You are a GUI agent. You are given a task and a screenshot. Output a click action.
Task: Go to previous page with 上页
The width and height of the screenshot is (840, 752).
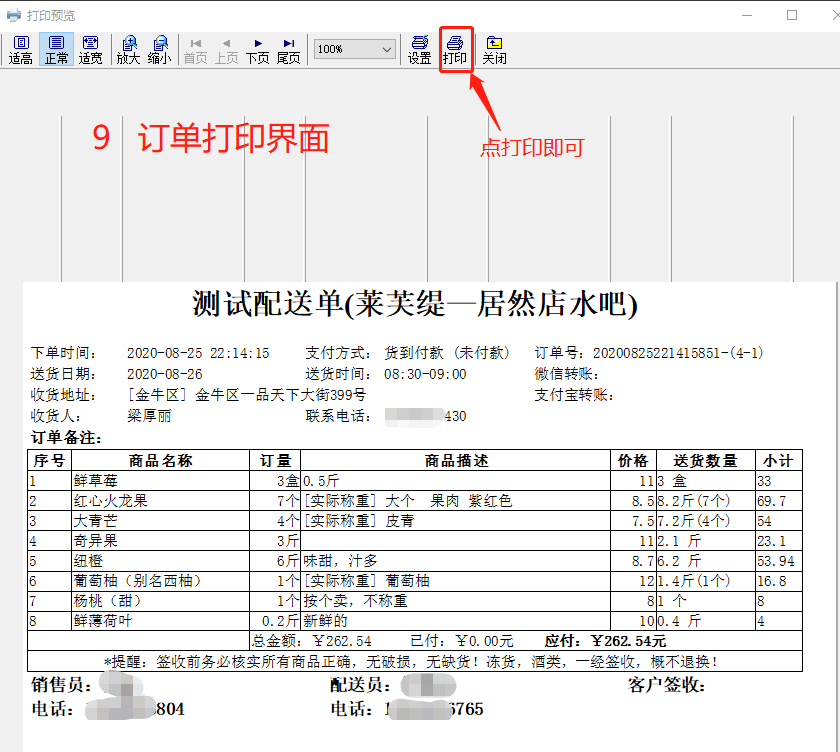[226, 50]
